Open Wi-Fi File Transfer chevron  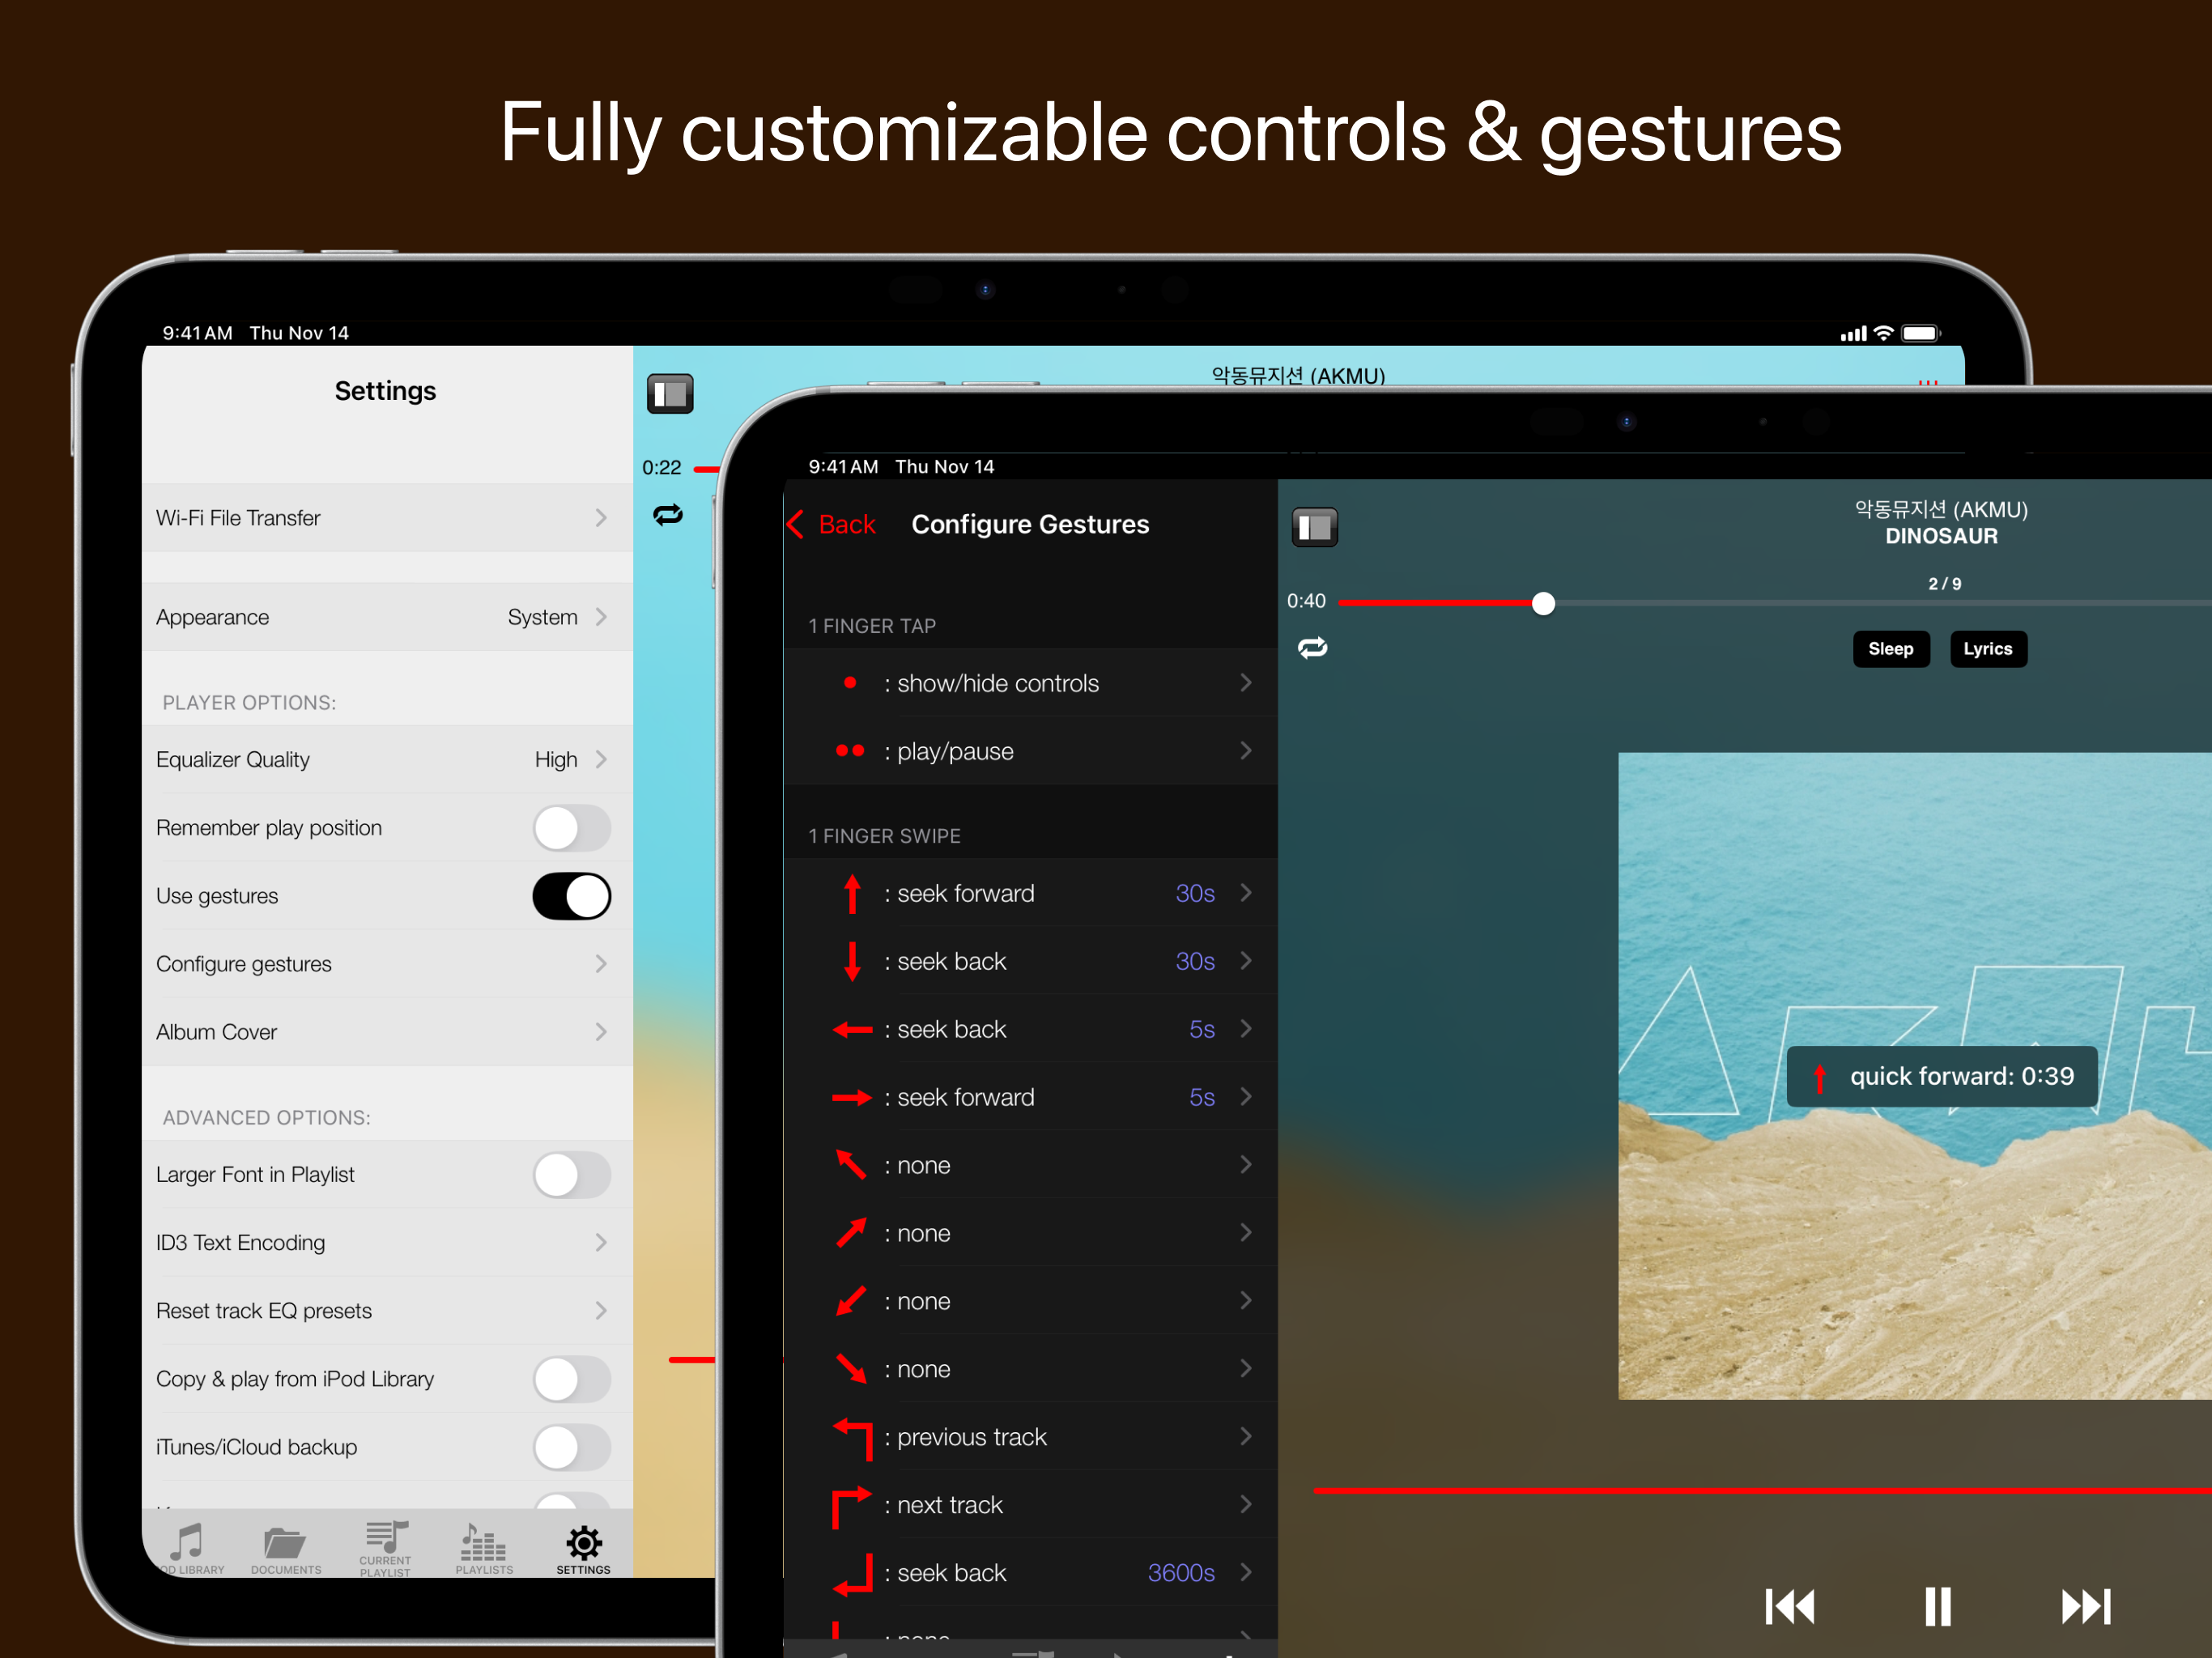coord(601,518)
